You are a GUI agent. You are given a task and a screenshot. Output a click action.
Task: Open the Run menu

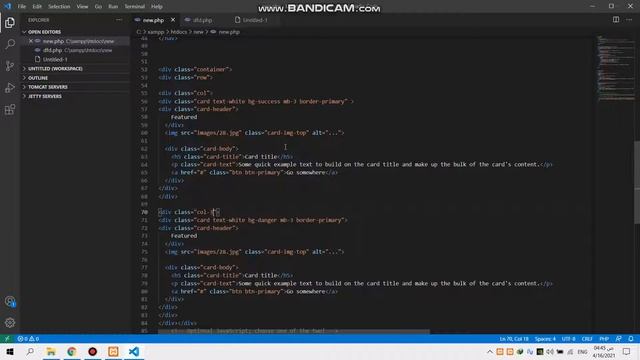(113, 7)
